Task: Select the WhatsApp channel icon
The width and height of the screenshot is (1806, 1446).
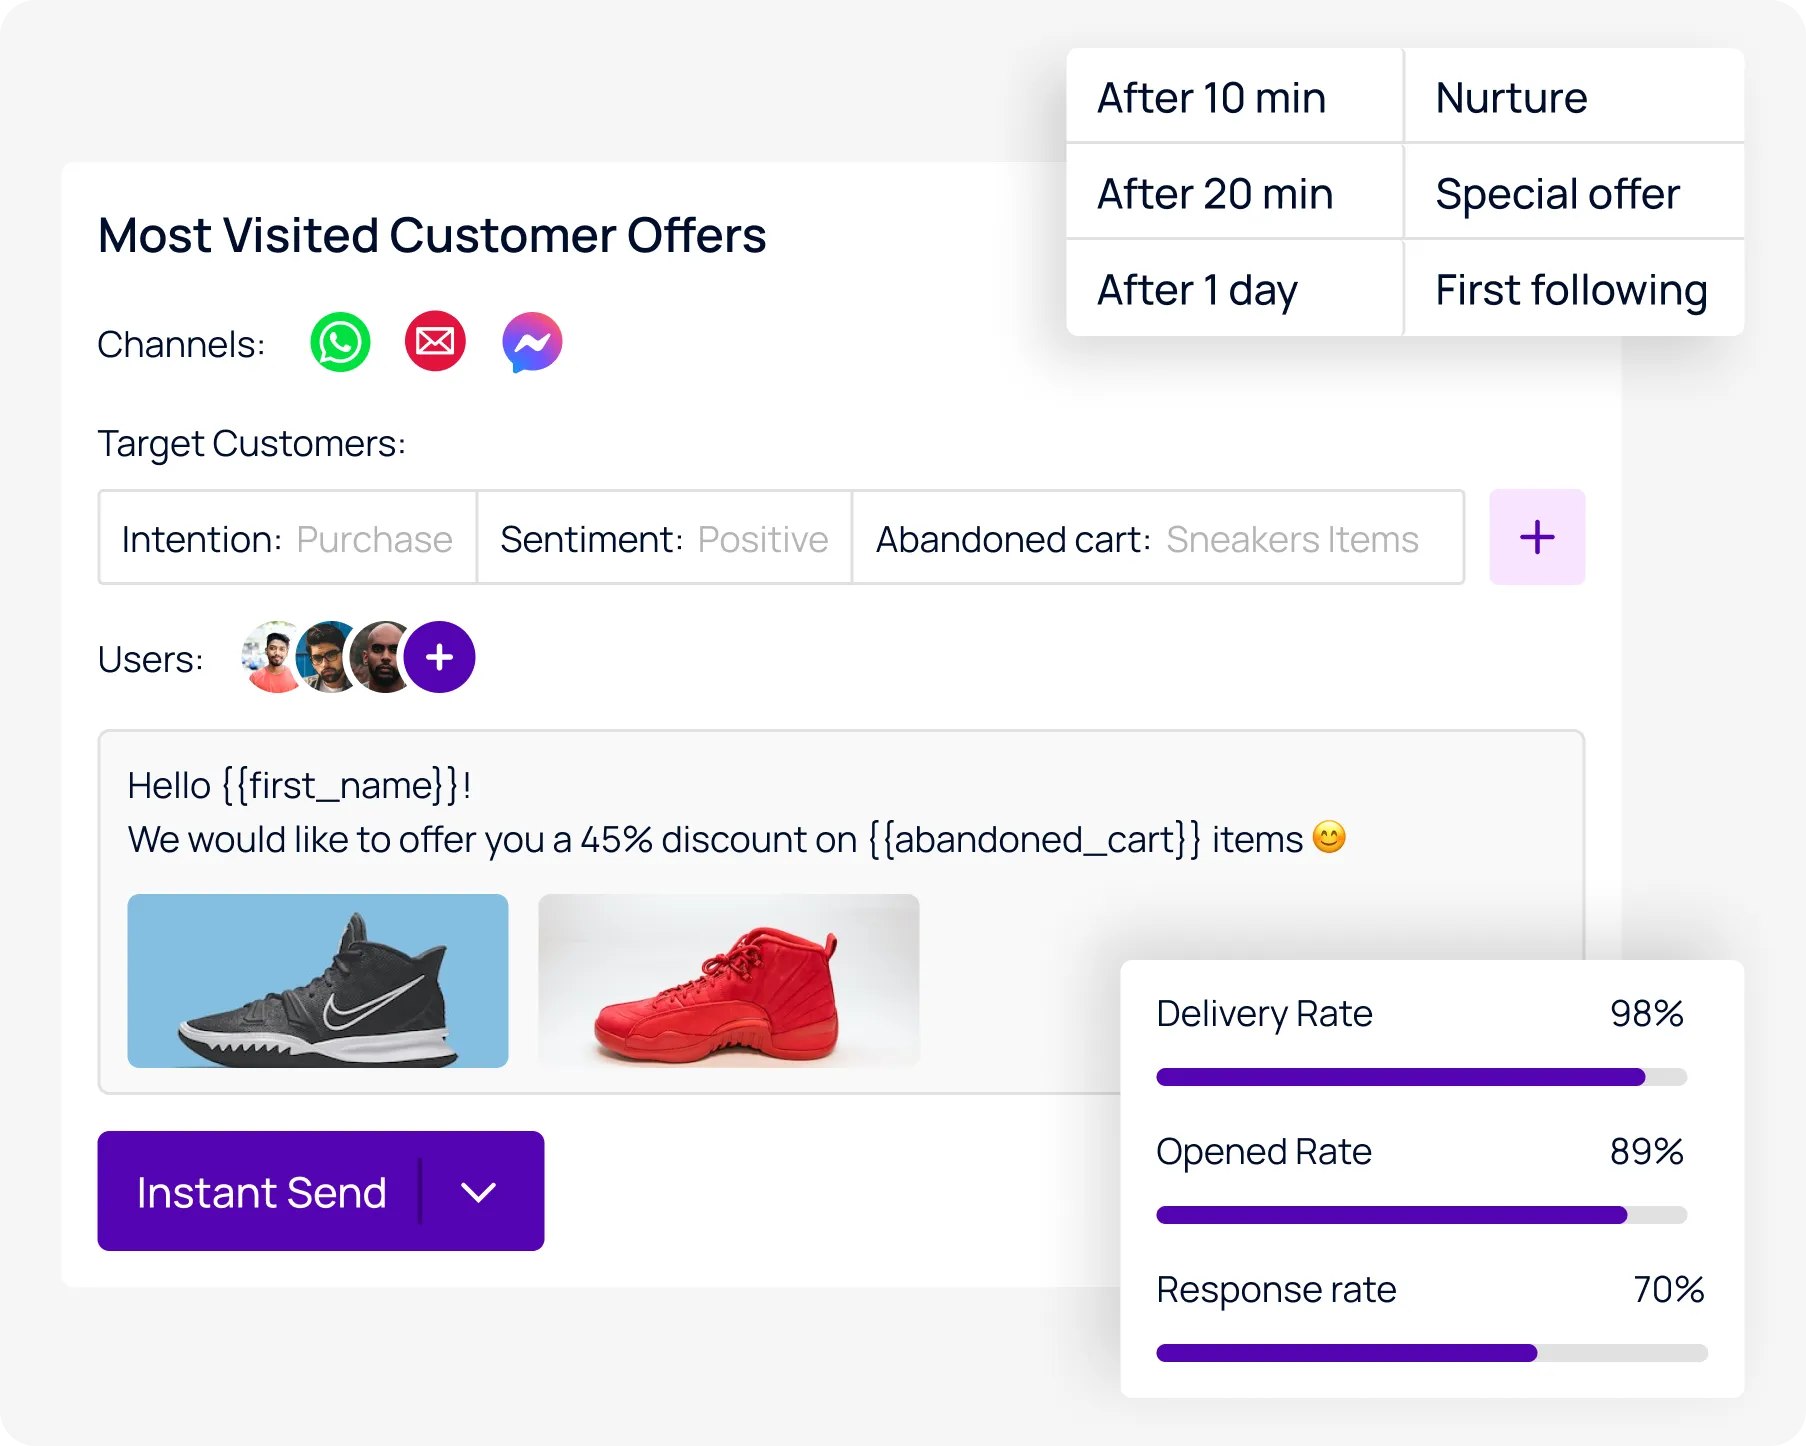Action: (340, 342)
